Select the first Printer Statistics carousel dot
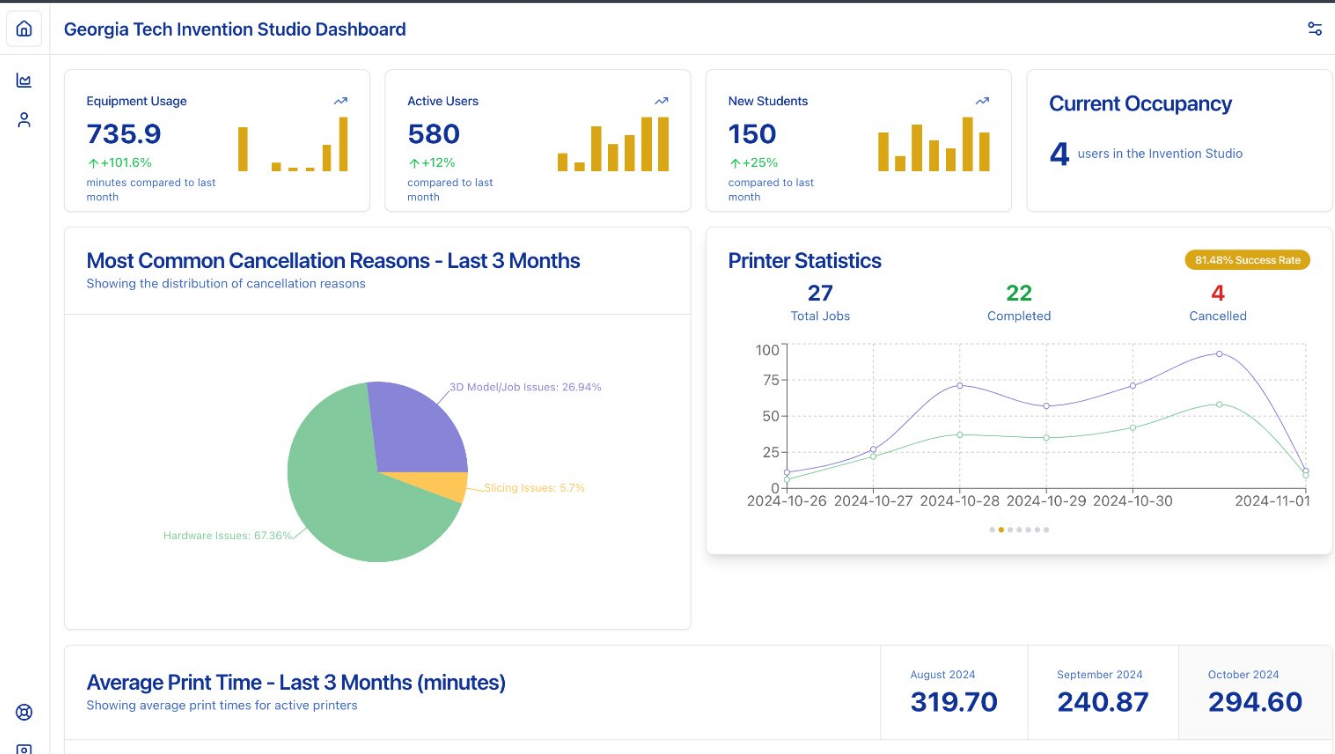1335x754 pixels. (992, 530)
